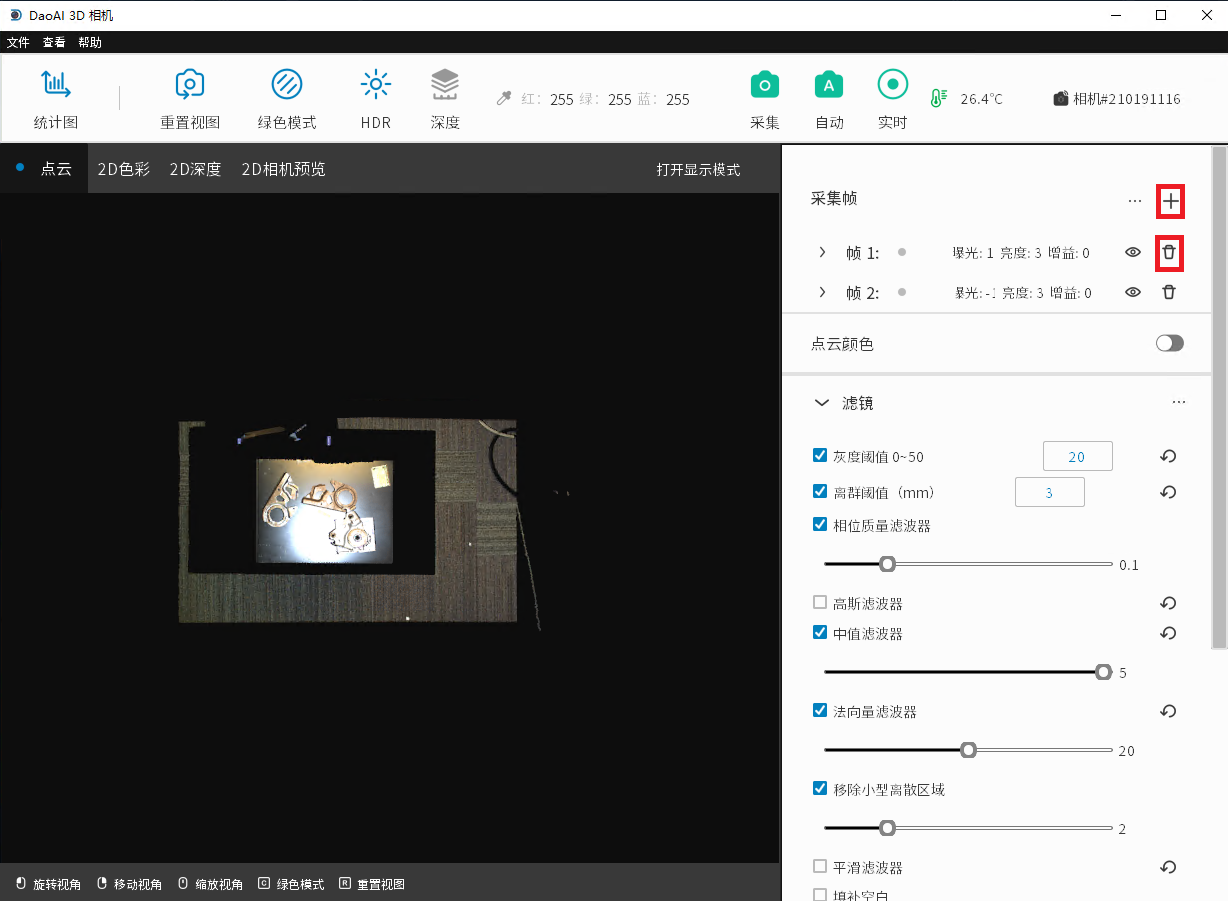Enable the 高斯滤波器 Gaussian filter checkbox
Image resolution: width=1228 pixels, height=901 pixels.
[x=820, y=602]
